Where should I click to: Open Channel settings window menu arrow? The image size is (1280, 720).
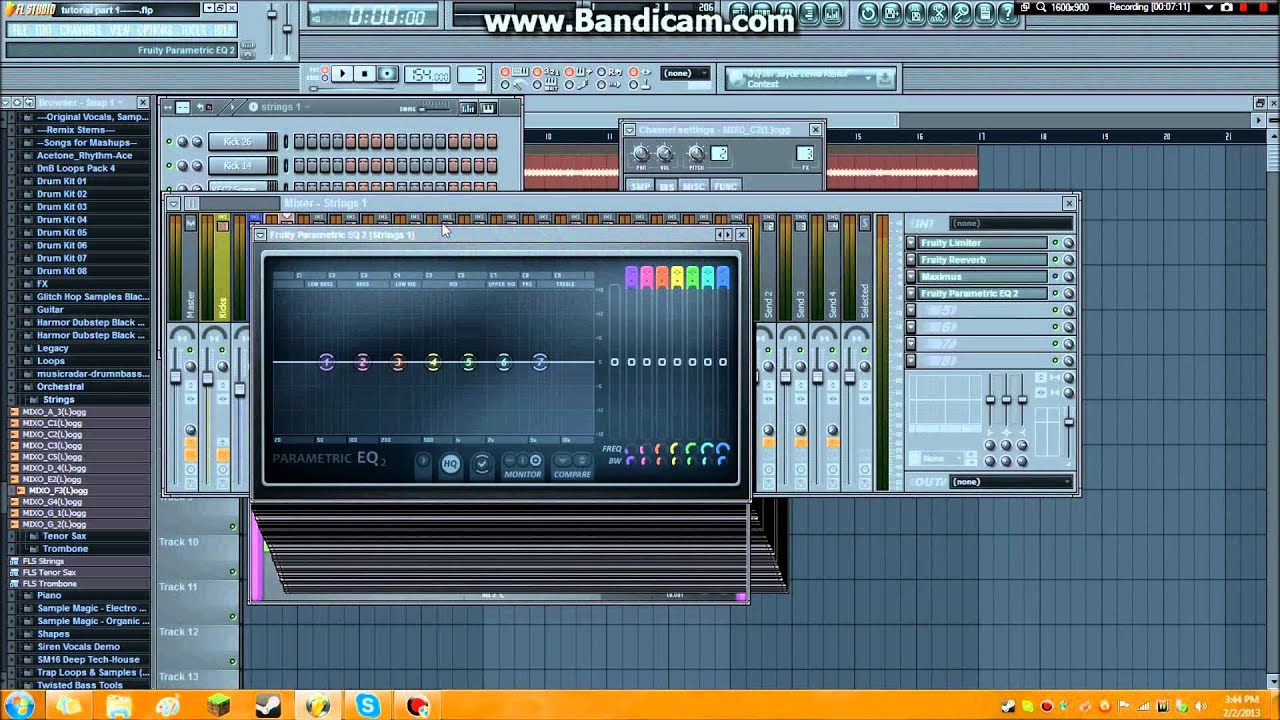[630, 130]
